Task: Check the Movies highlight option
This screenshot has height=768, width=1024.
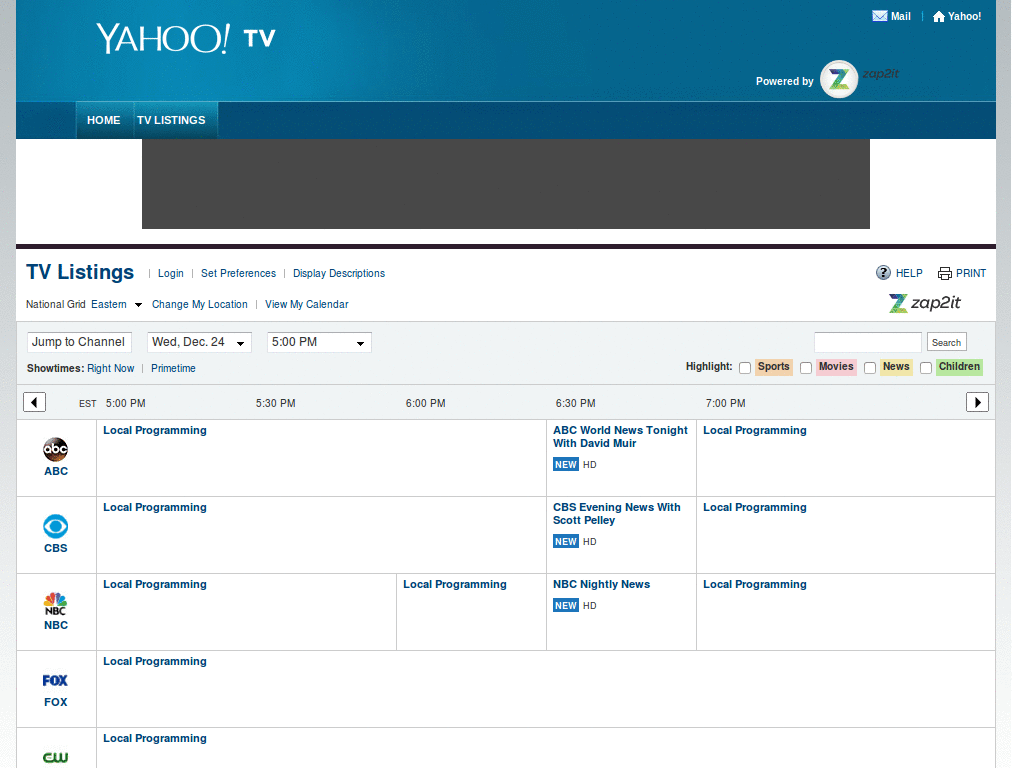Action: pos(806,367)
